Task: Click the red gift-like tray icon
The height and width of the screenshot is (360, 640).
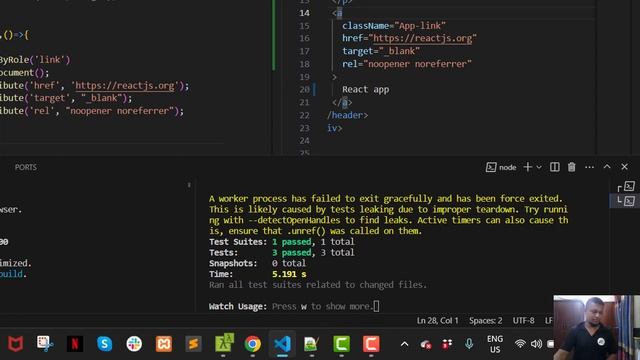Action: (447, 344)
